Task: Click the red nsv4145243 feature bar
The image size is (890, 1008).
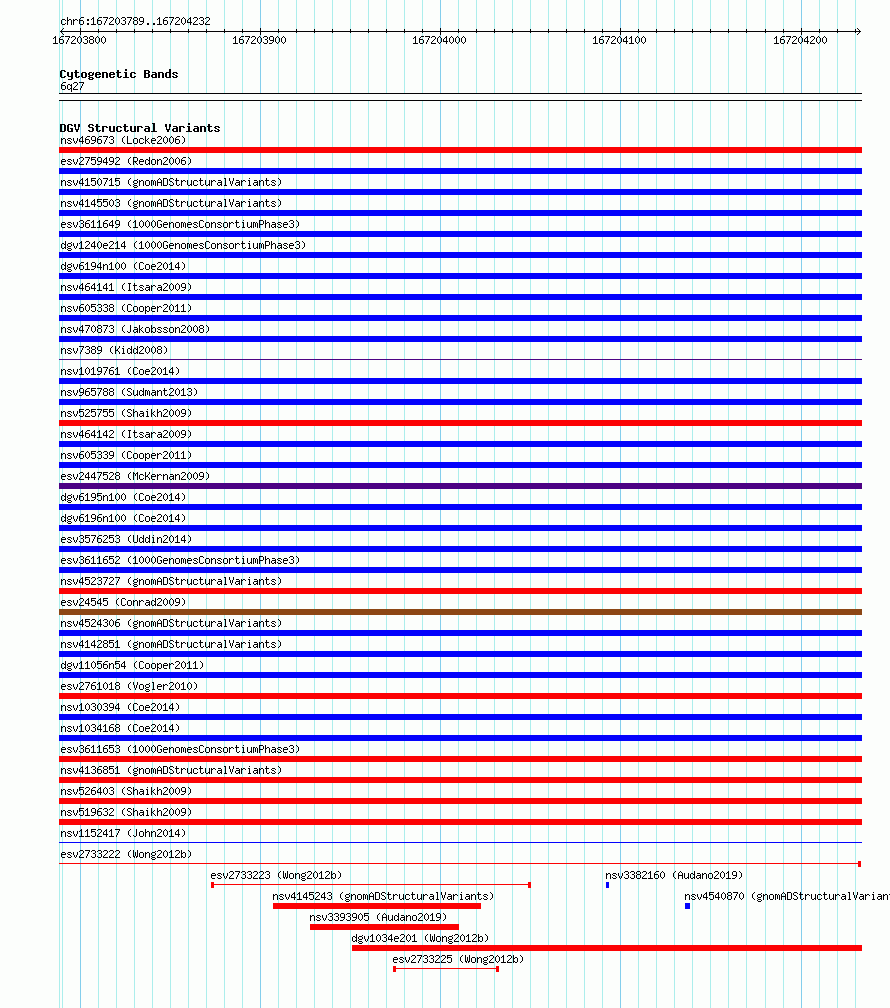Action: pyautogui.click(x=377, y=906)
